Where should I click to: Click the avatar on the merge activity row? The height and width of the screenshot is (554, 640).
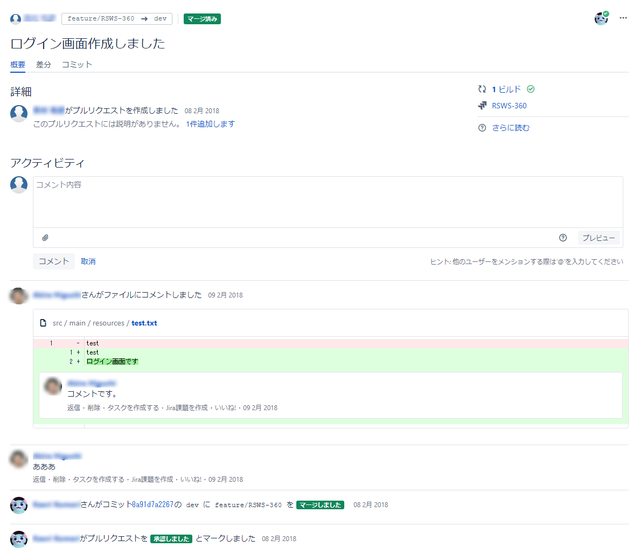coord(18,505)
